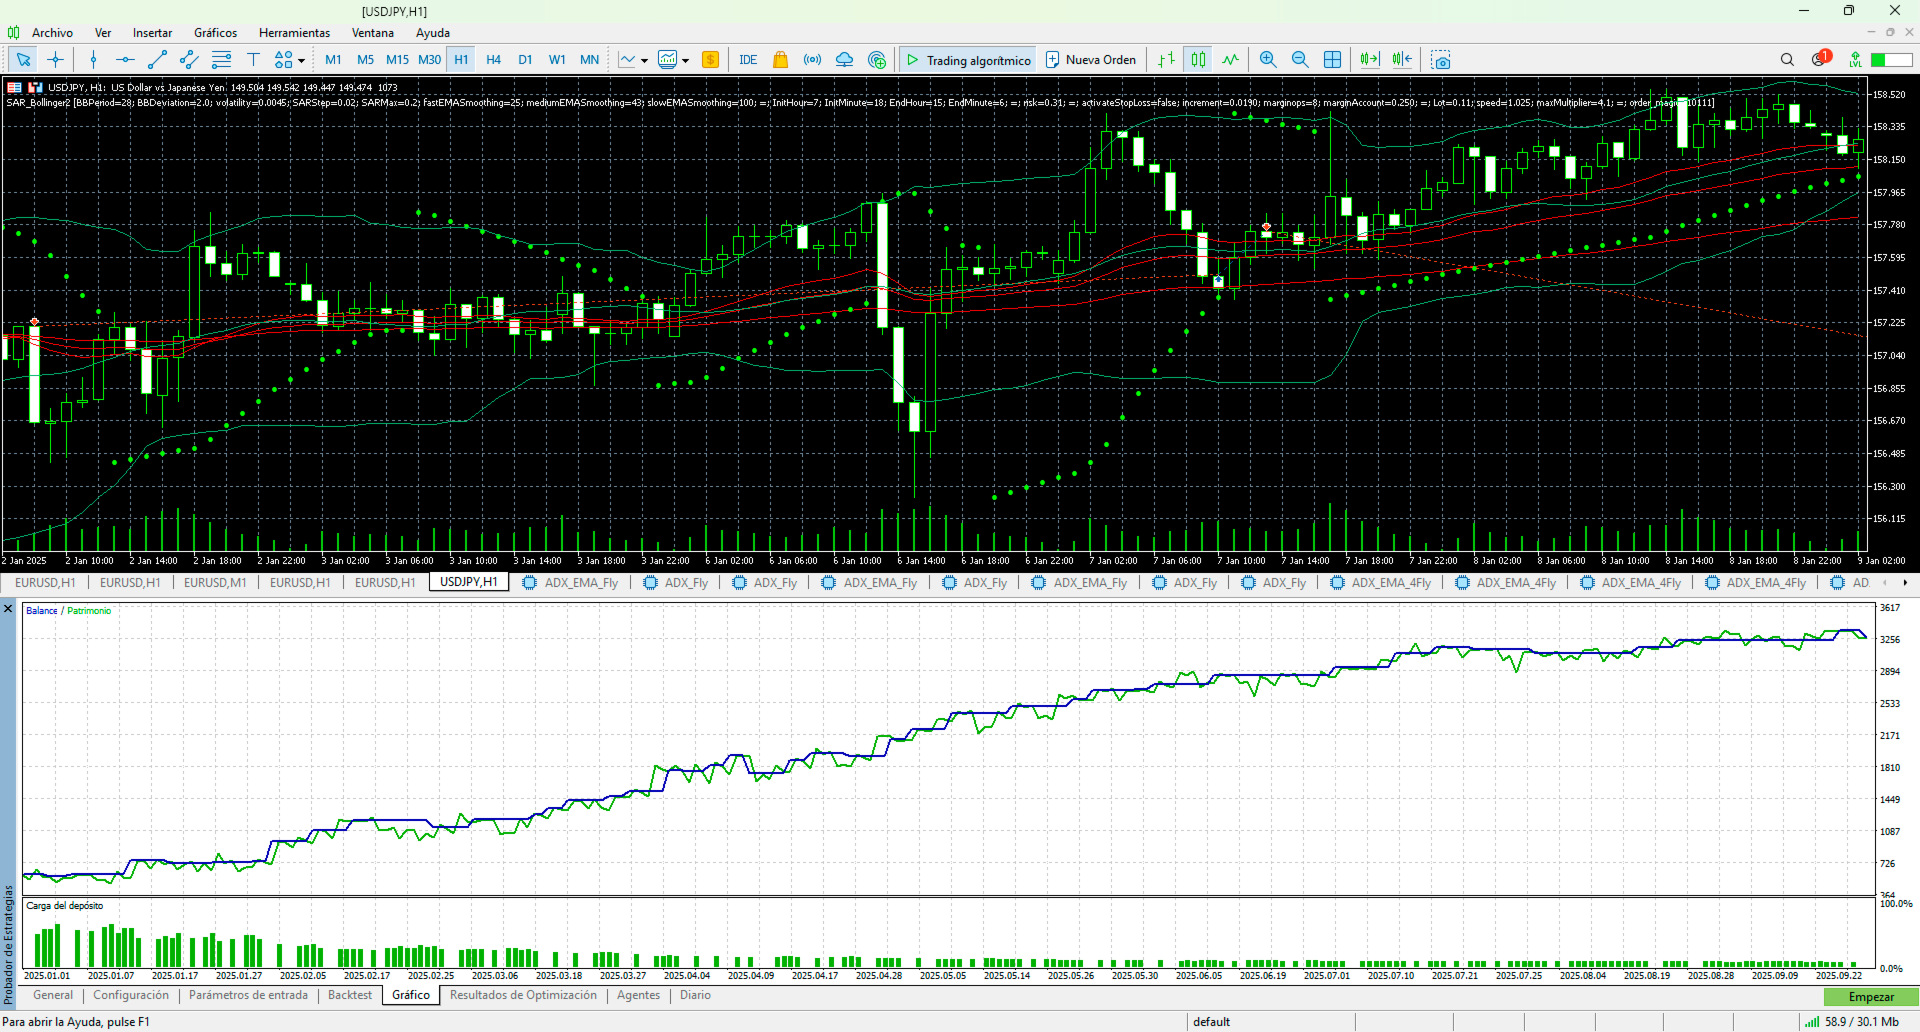Click the 58.9 / 30.1 Mb status entry
The height and width of the screenshot is (1032, 1920).
coord(1861,1022)
